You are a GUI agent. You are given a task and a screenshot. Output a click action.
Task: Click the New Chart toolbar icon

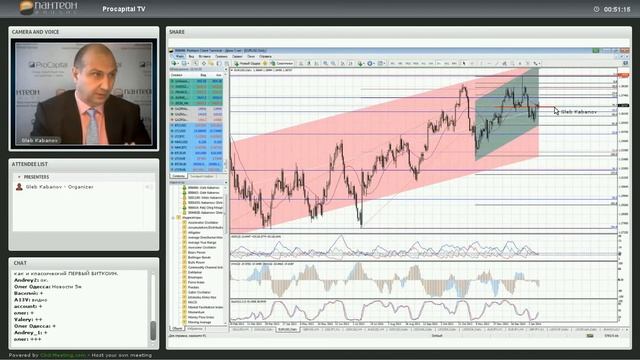pos(175,63)
